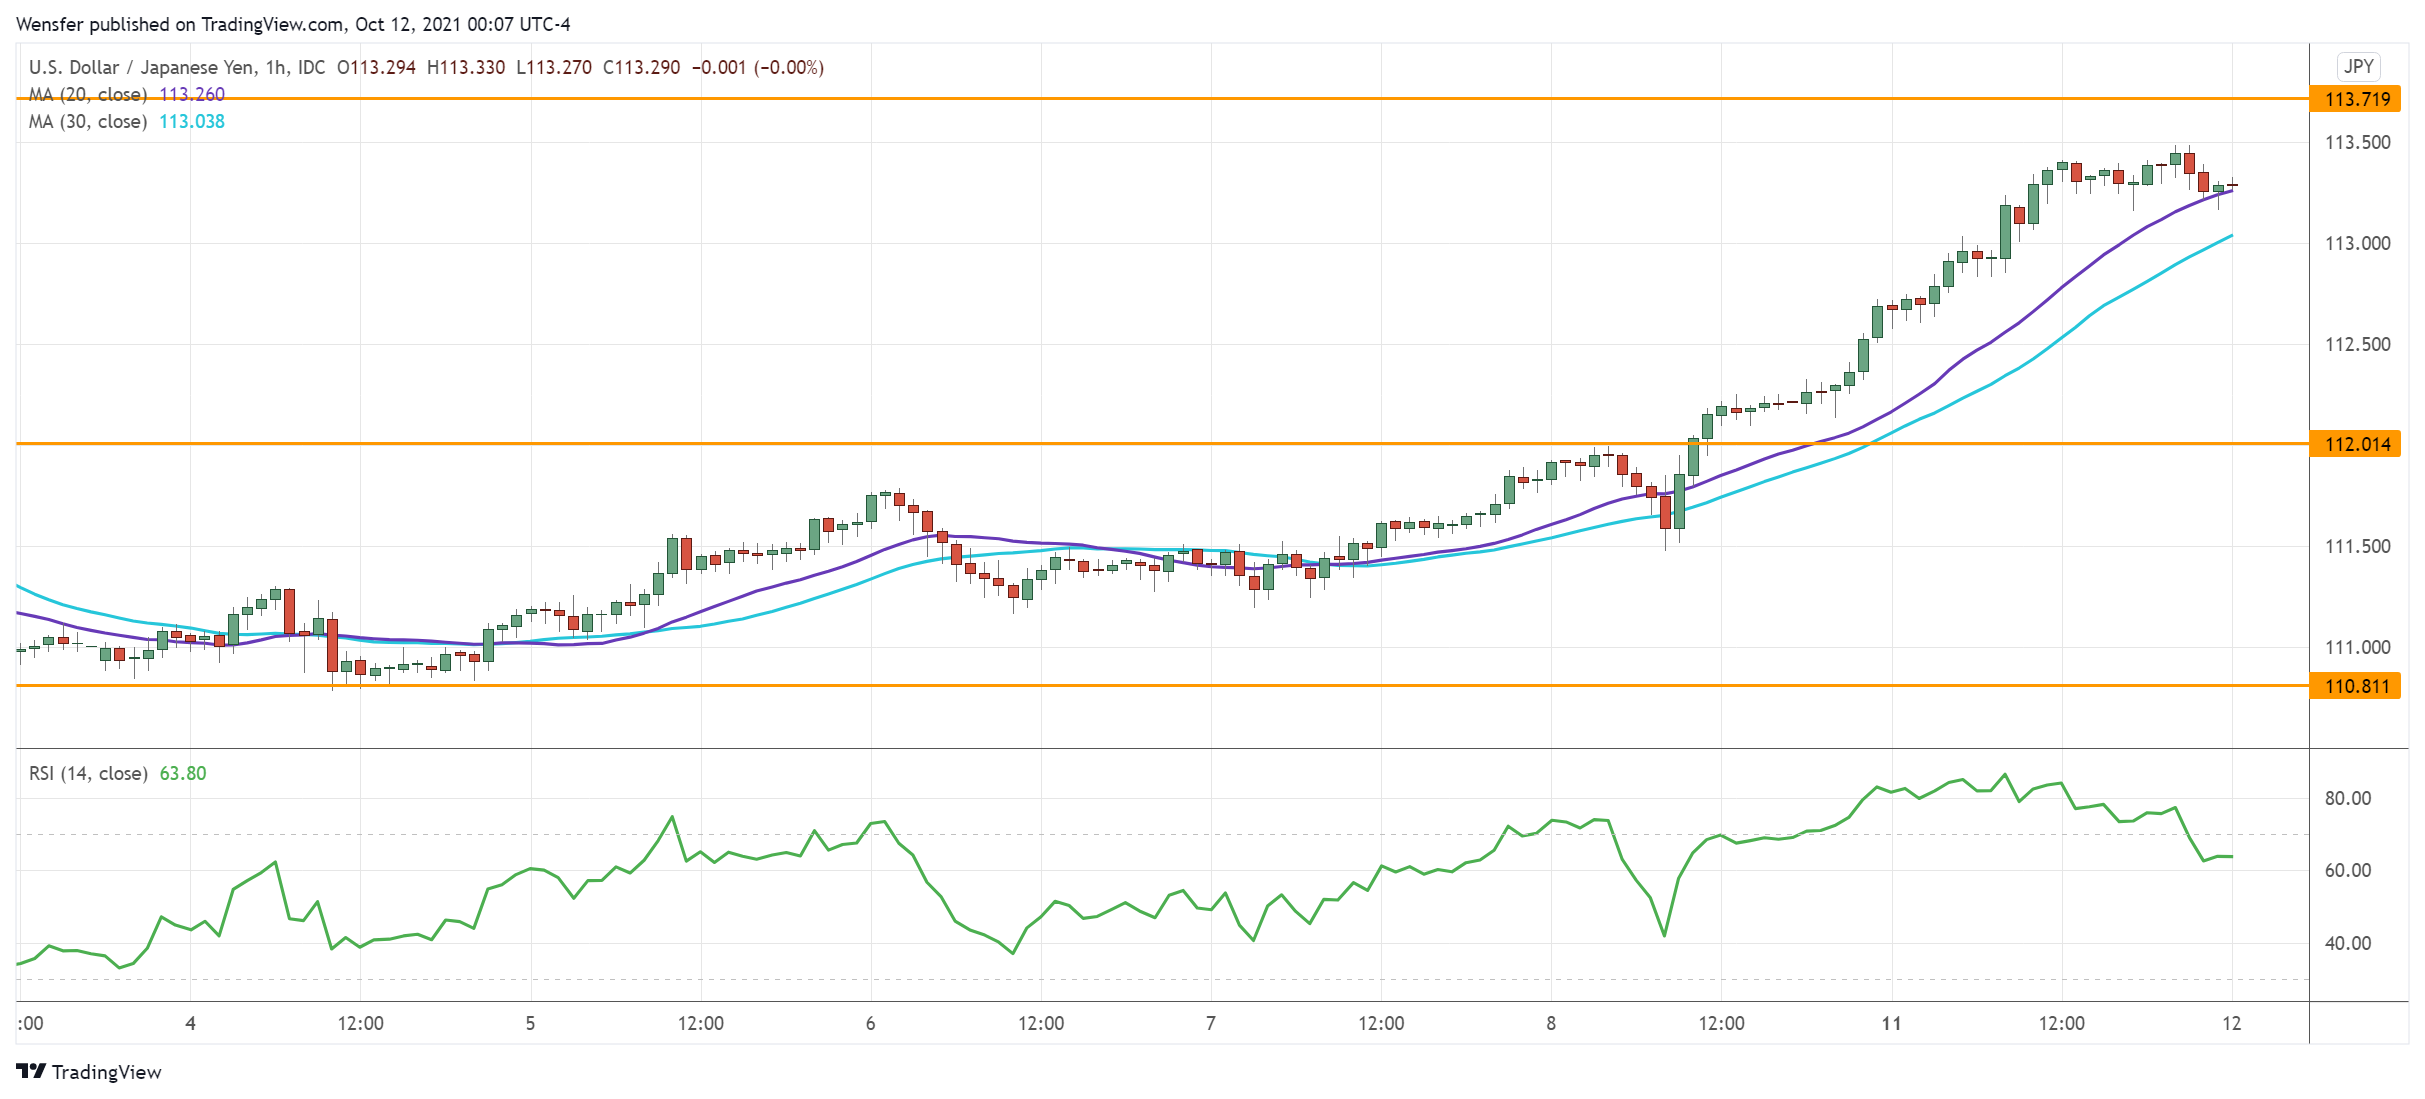
Task: Click the purple MA value 113.260
Action: click(197, 93)
